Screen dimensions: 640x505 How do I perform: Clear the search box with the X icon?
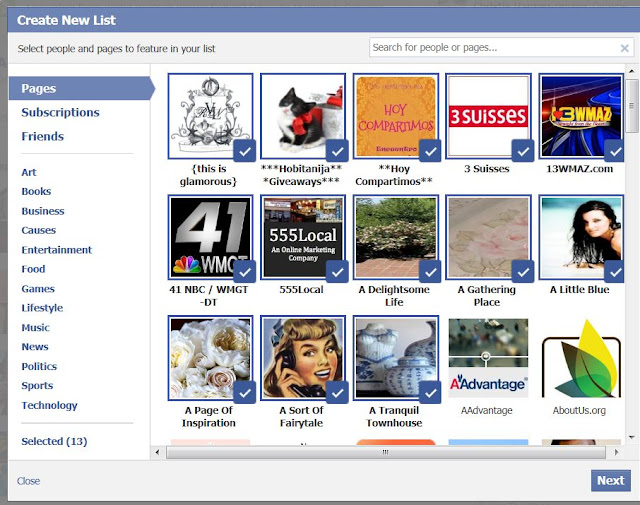pyautogui.click(x=624, y=48)
